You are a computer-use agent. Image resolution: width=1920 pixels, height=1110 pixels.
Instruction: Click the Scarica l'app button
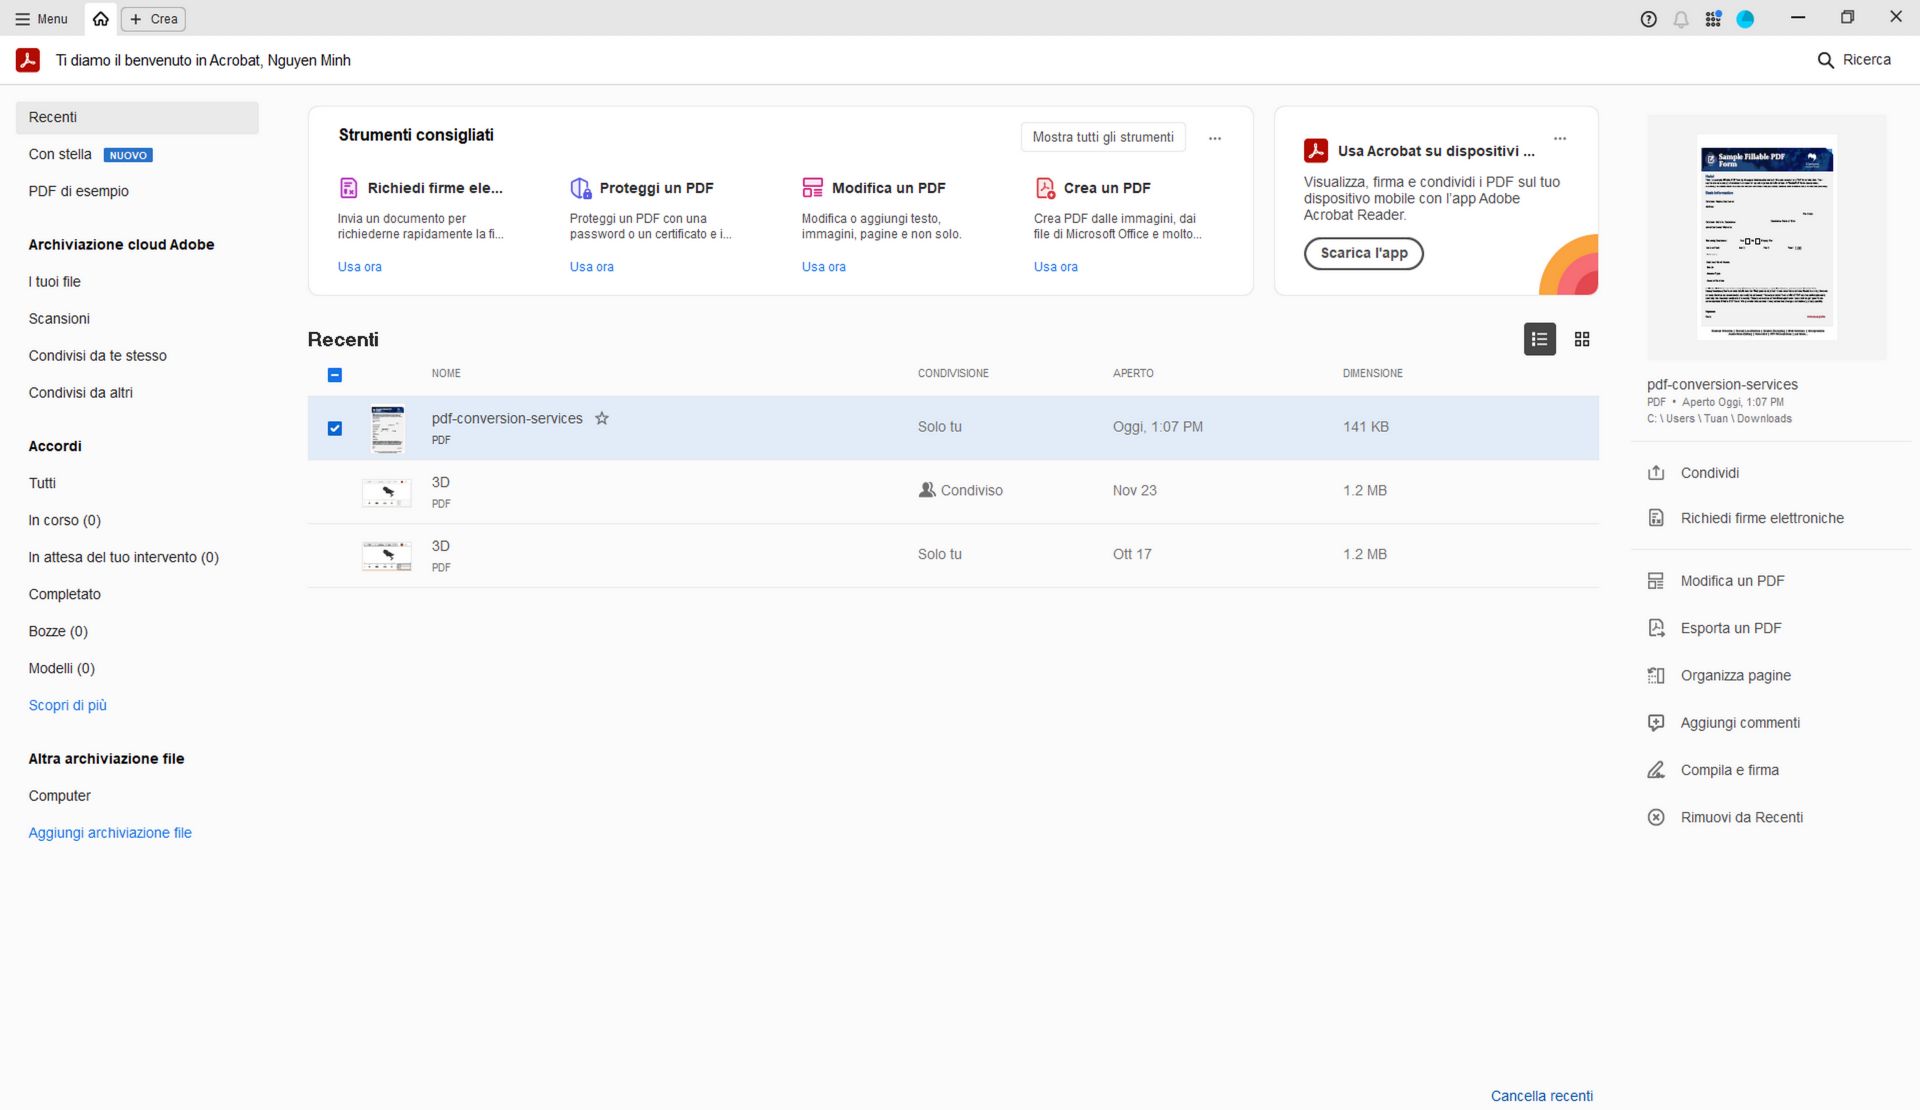click(1363, 253)
